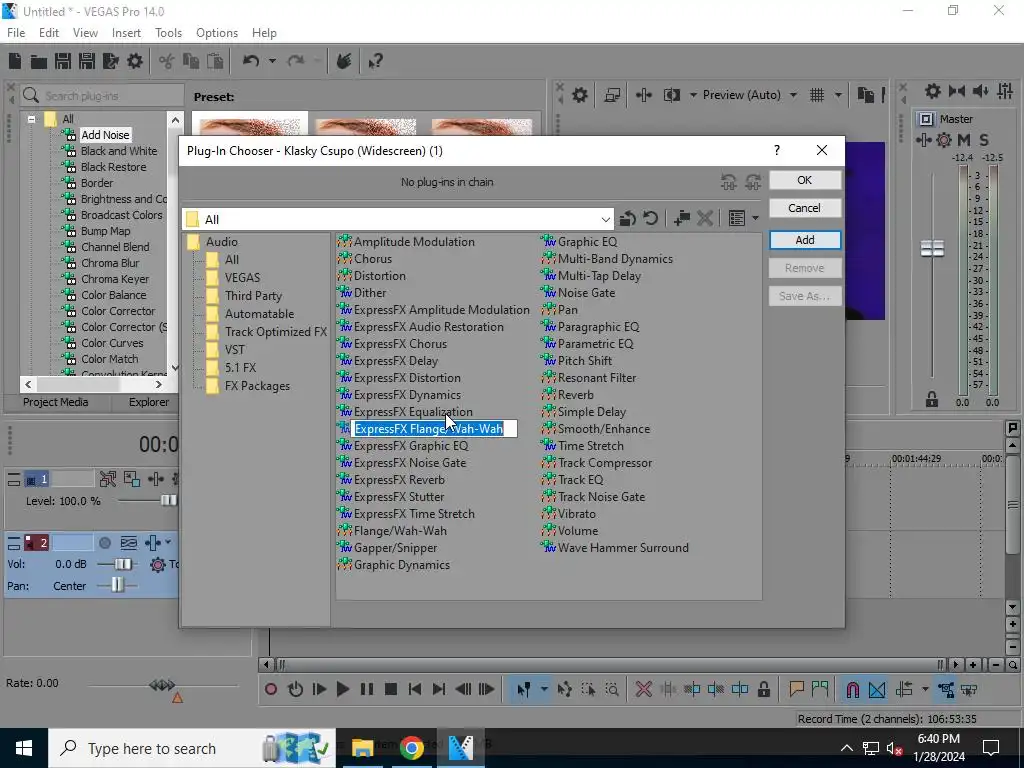Open the Undo history dropdown arrow

coord(272,61)
